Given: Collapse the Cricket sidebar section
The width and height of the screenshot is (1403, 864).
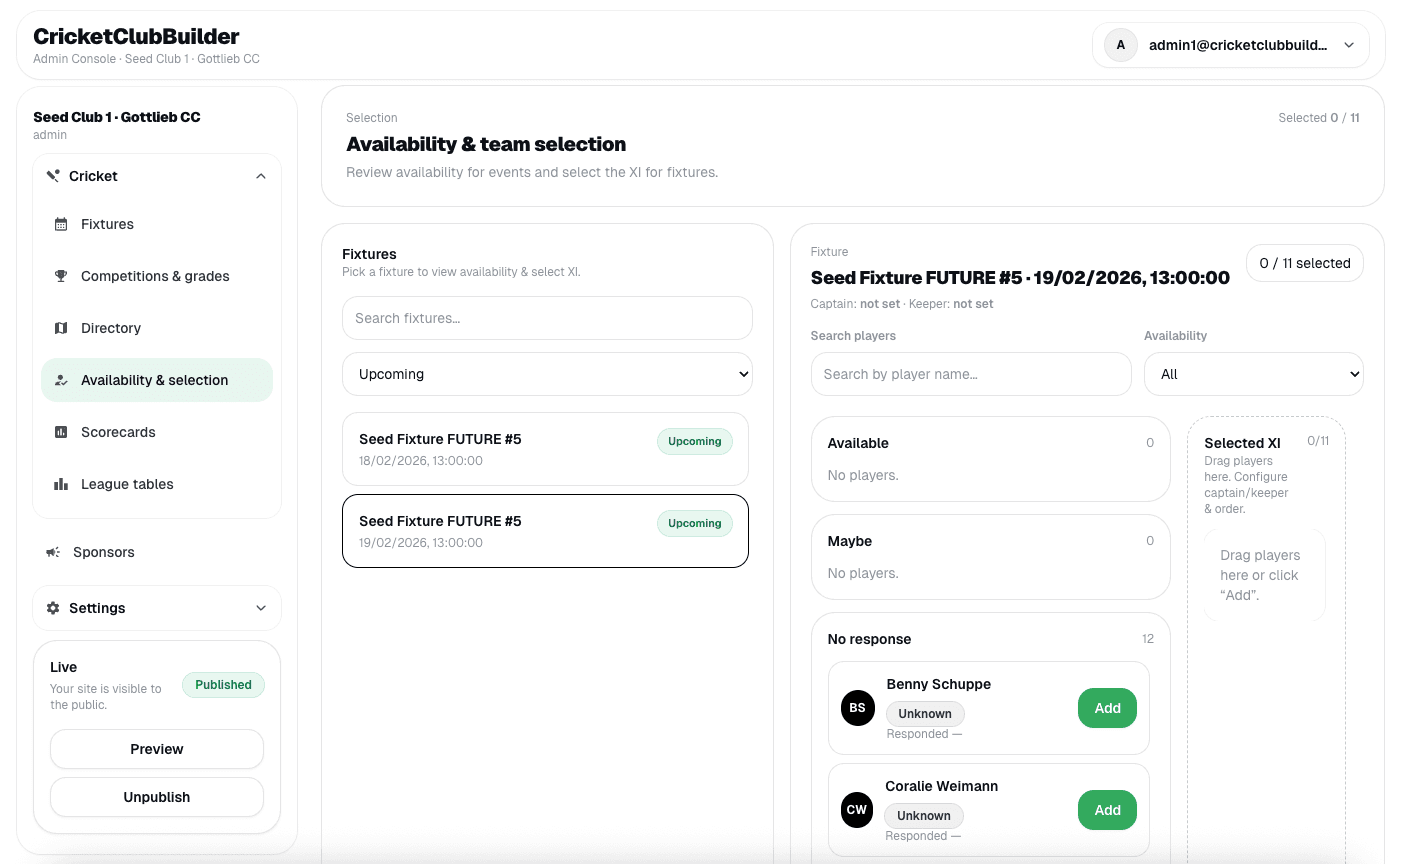Looking at the screenshot, I should [261, 176].
